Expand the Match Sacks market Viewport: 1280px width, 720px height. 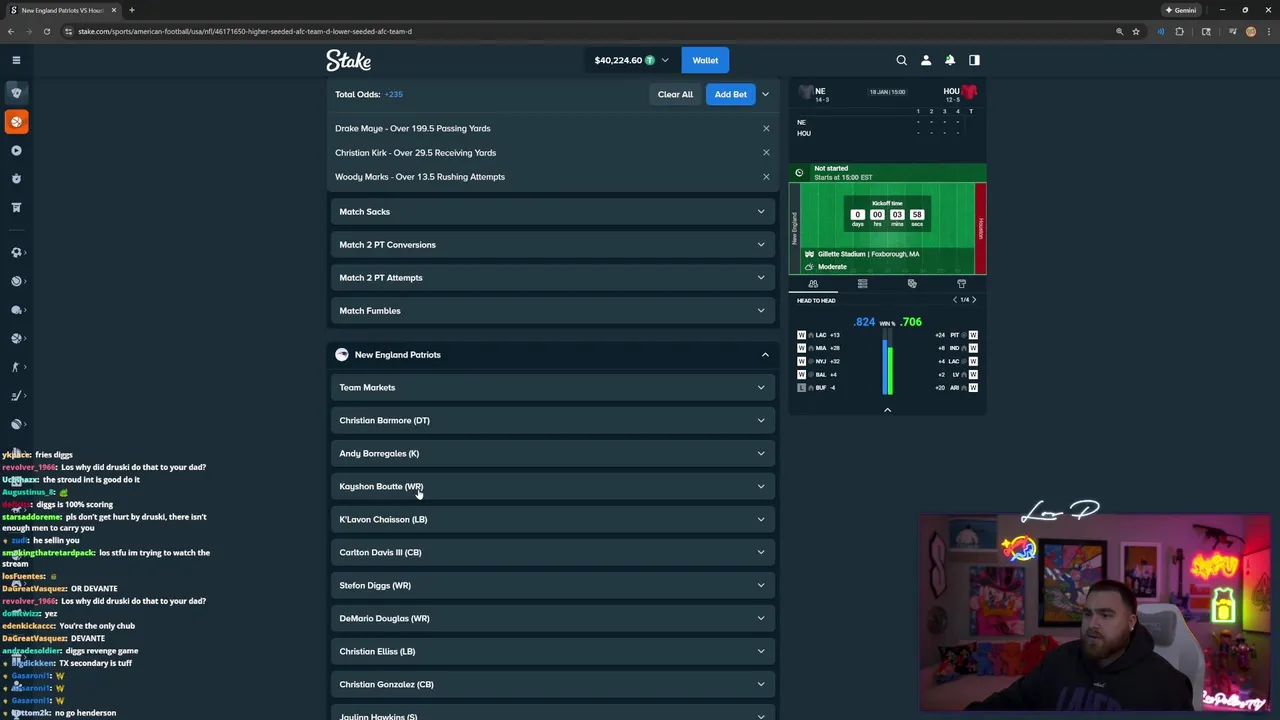click(x=553, y=211)
